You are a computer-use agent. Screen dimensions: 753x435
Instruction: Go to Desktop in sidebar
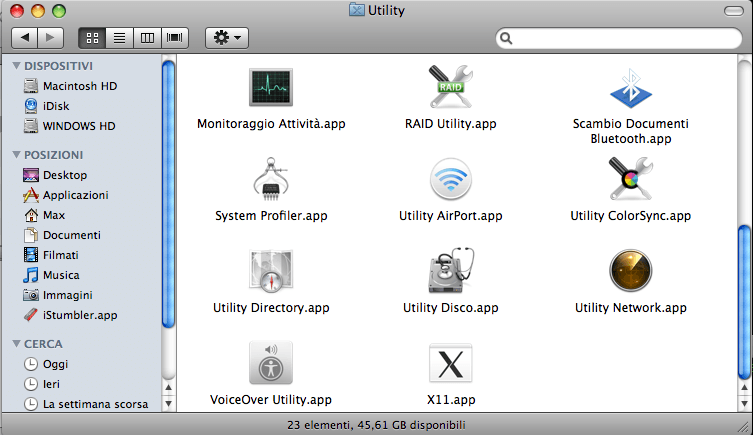[x=55, y=175]
